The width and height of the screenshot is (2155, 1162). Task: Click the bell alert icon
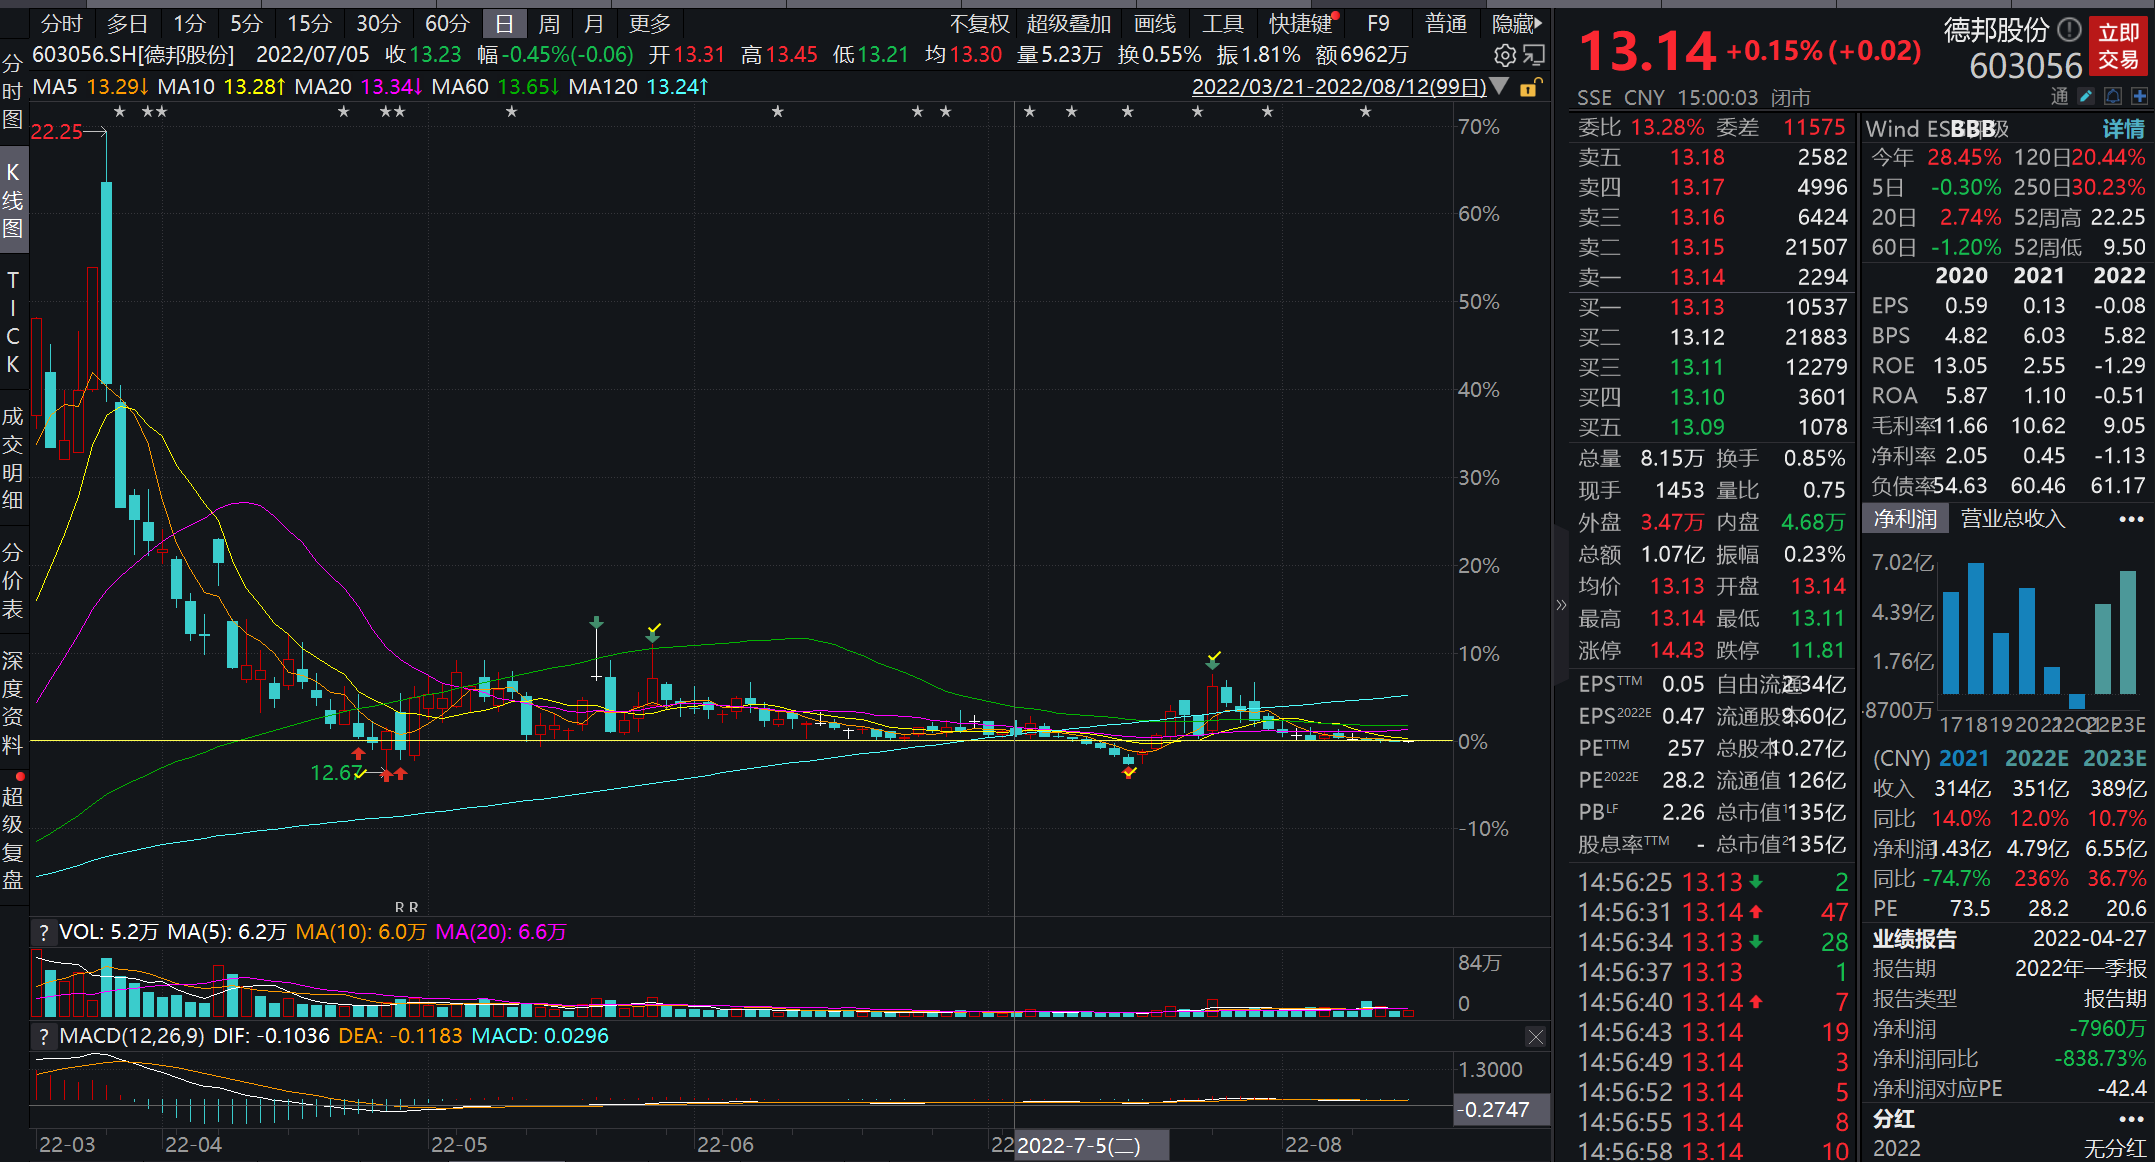coord(2113,96)
